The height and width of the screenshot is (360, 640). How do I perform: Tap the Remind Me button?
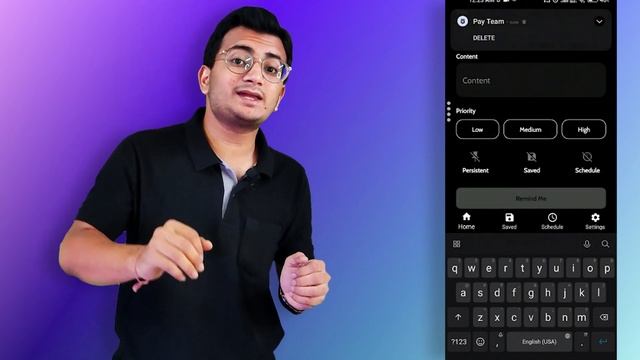pyautogui.click(x=531, y=198)
